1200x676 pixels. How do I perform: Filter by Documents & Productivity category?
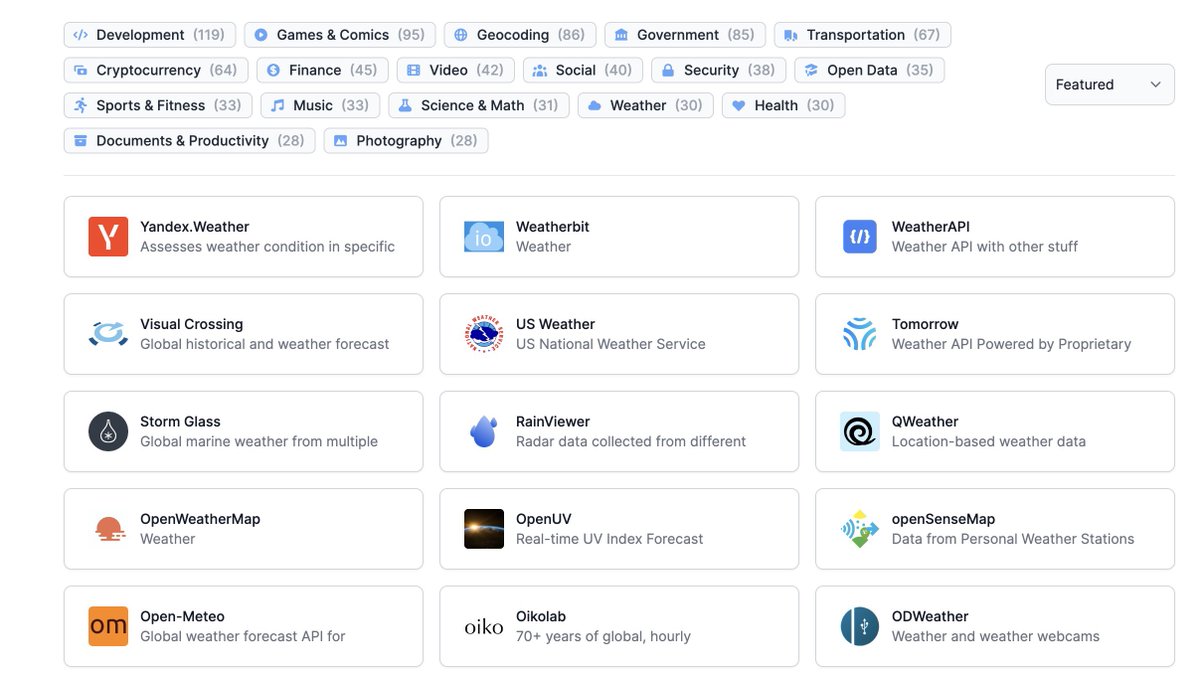190,141
